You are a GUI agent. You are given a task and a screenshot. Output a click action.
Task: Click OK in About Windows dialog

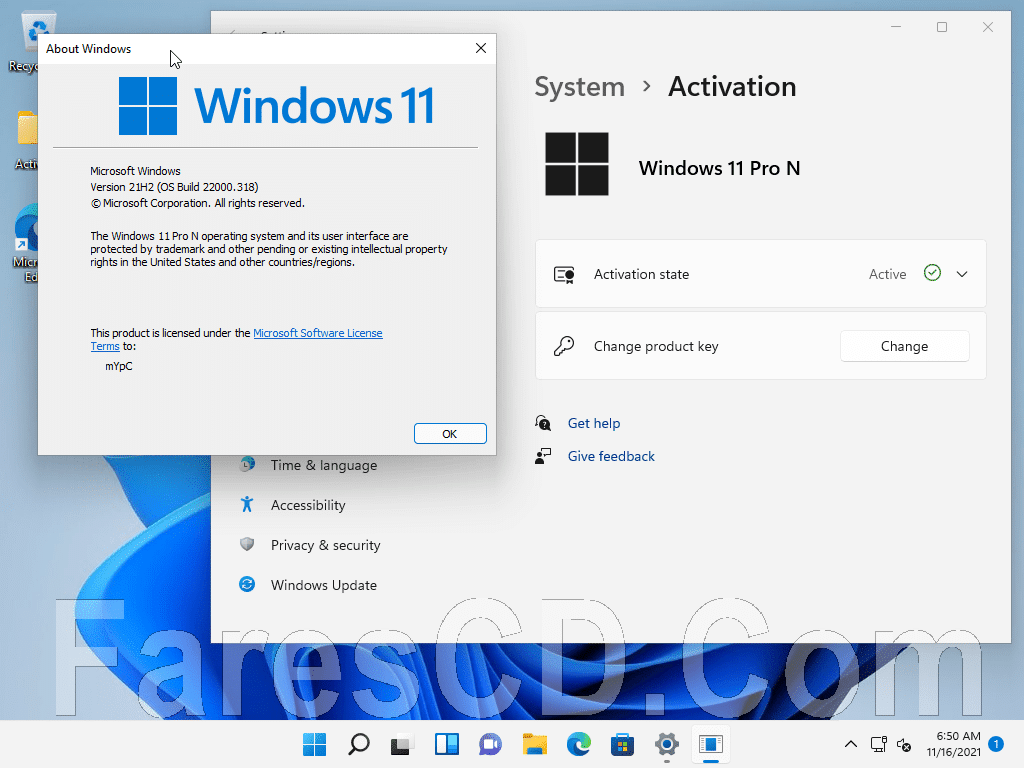click(x=450, y=434)
